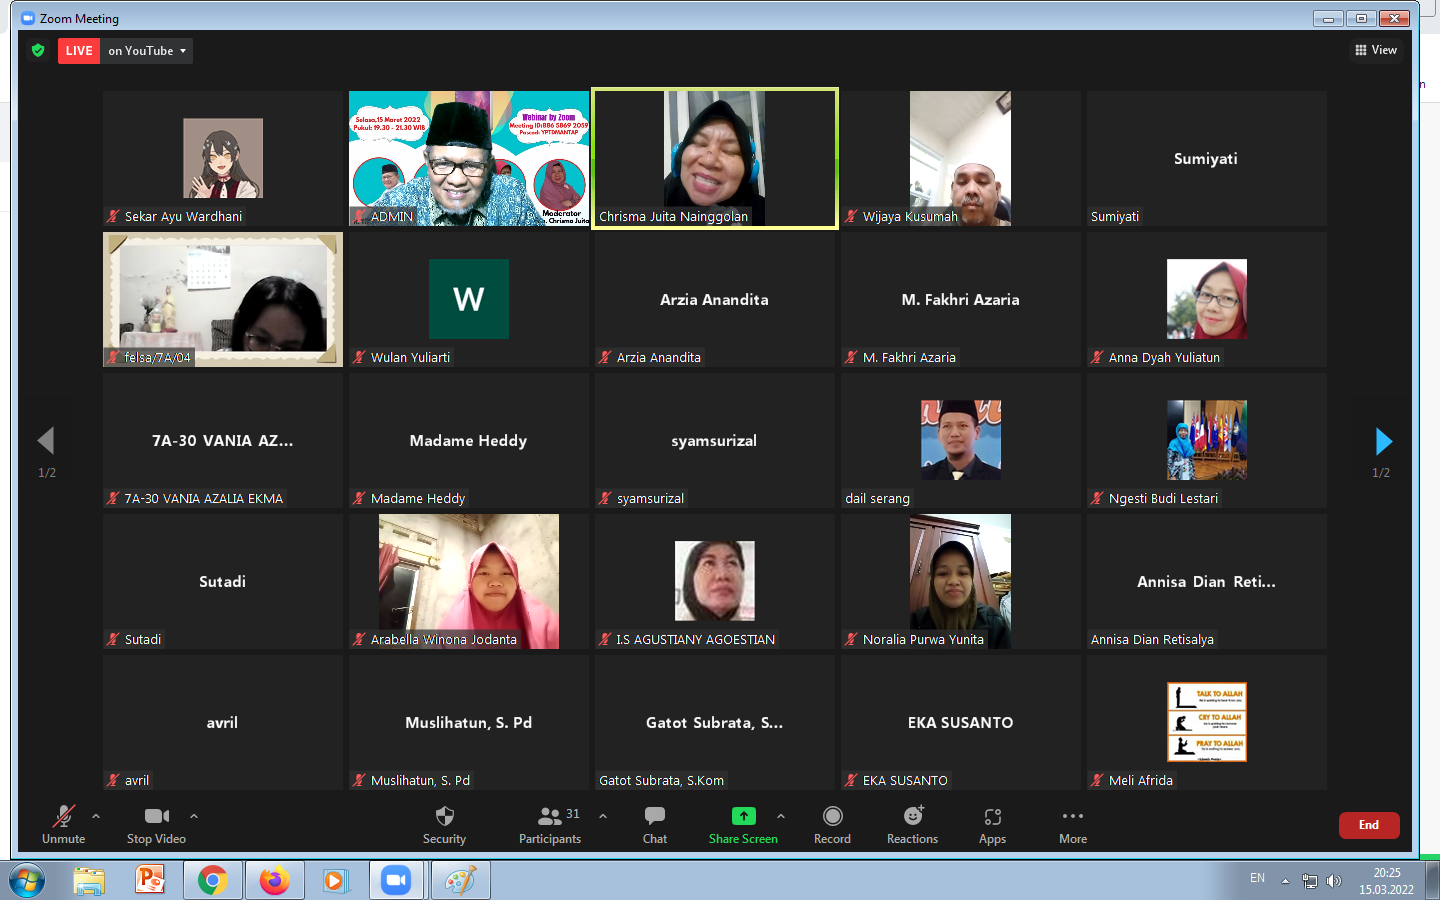The width and height of the screenshot is (1440, 900).
Task: Open PowerPoint from the Windows taskbar
Action: click(150, 880)
